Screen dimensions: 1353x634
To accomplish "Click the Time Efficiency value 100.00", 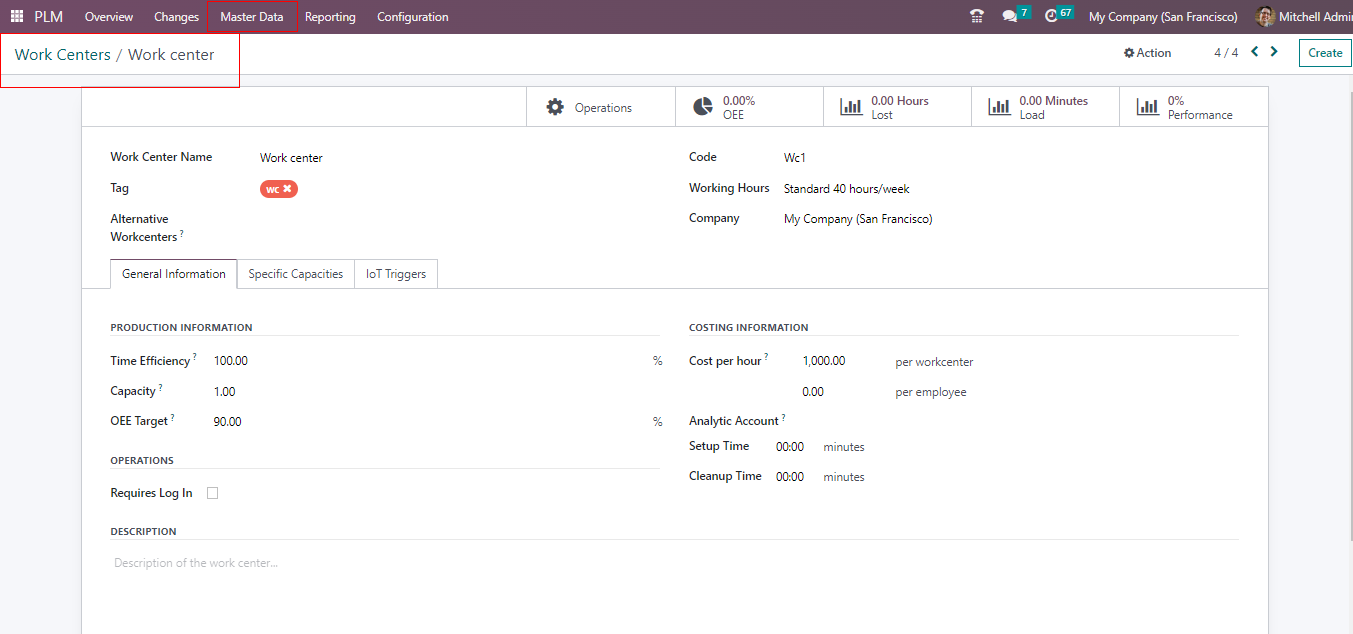I will [231, 361].
